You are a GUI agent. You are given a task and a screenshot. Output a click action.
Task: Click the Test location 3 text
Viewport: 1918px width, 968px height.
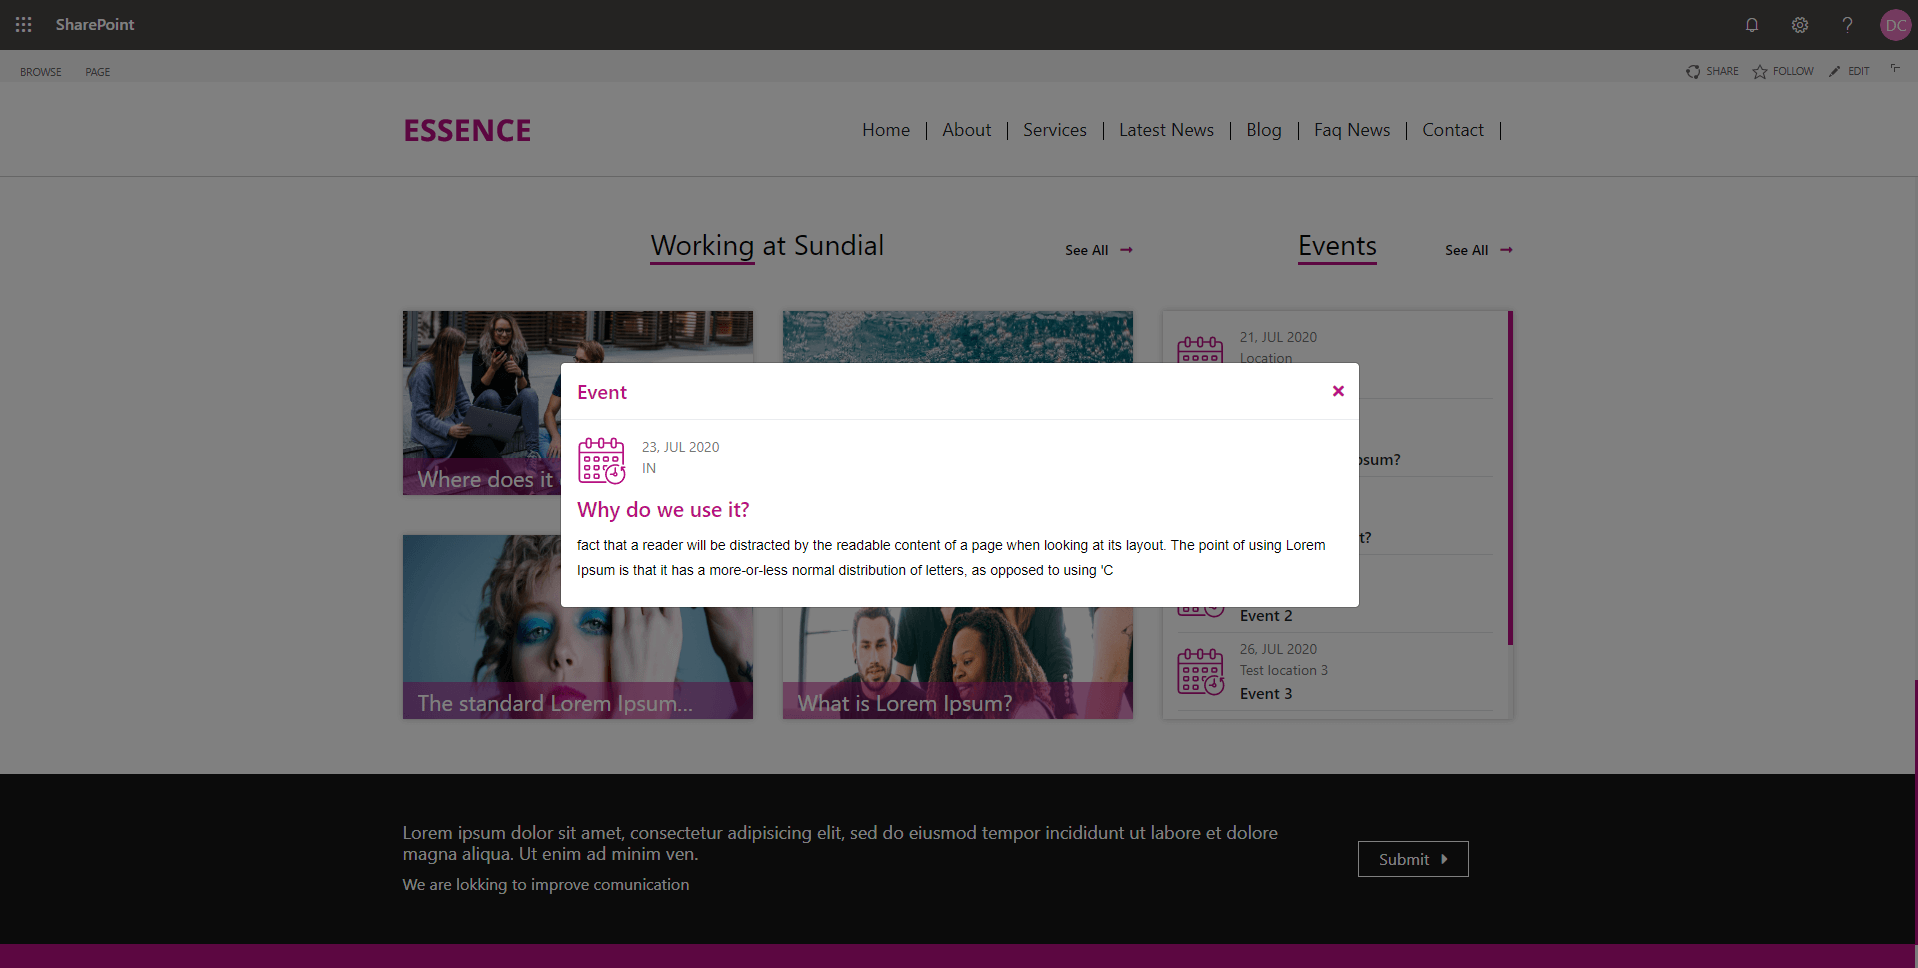(1284, 670)
